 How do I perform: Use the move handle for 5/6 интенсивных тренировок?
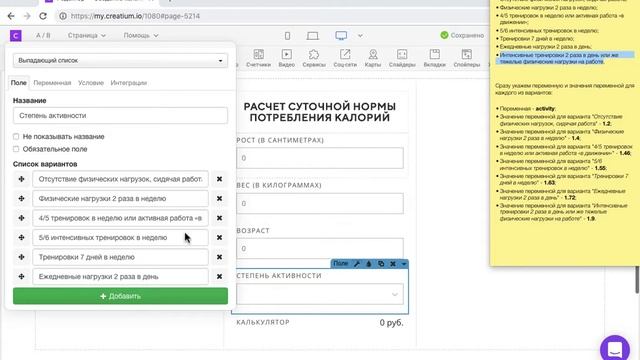click(21, 238)
